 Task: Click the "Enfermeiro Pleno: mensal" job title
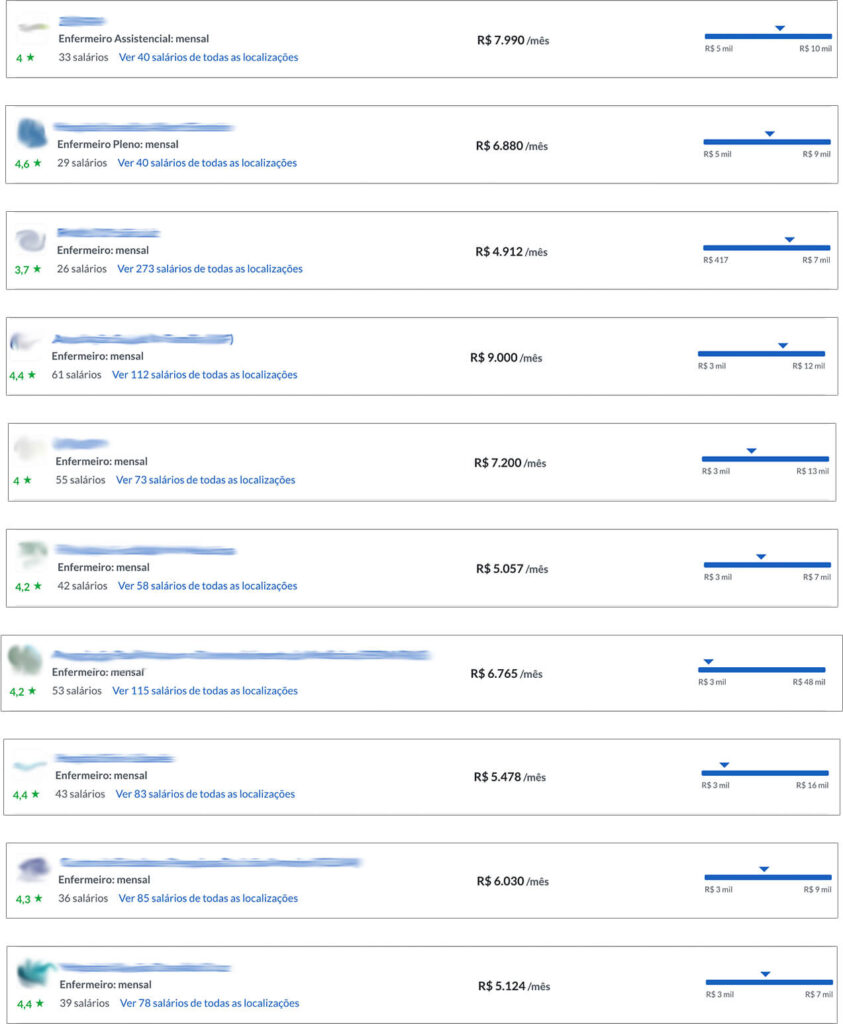tap(118, 145)
